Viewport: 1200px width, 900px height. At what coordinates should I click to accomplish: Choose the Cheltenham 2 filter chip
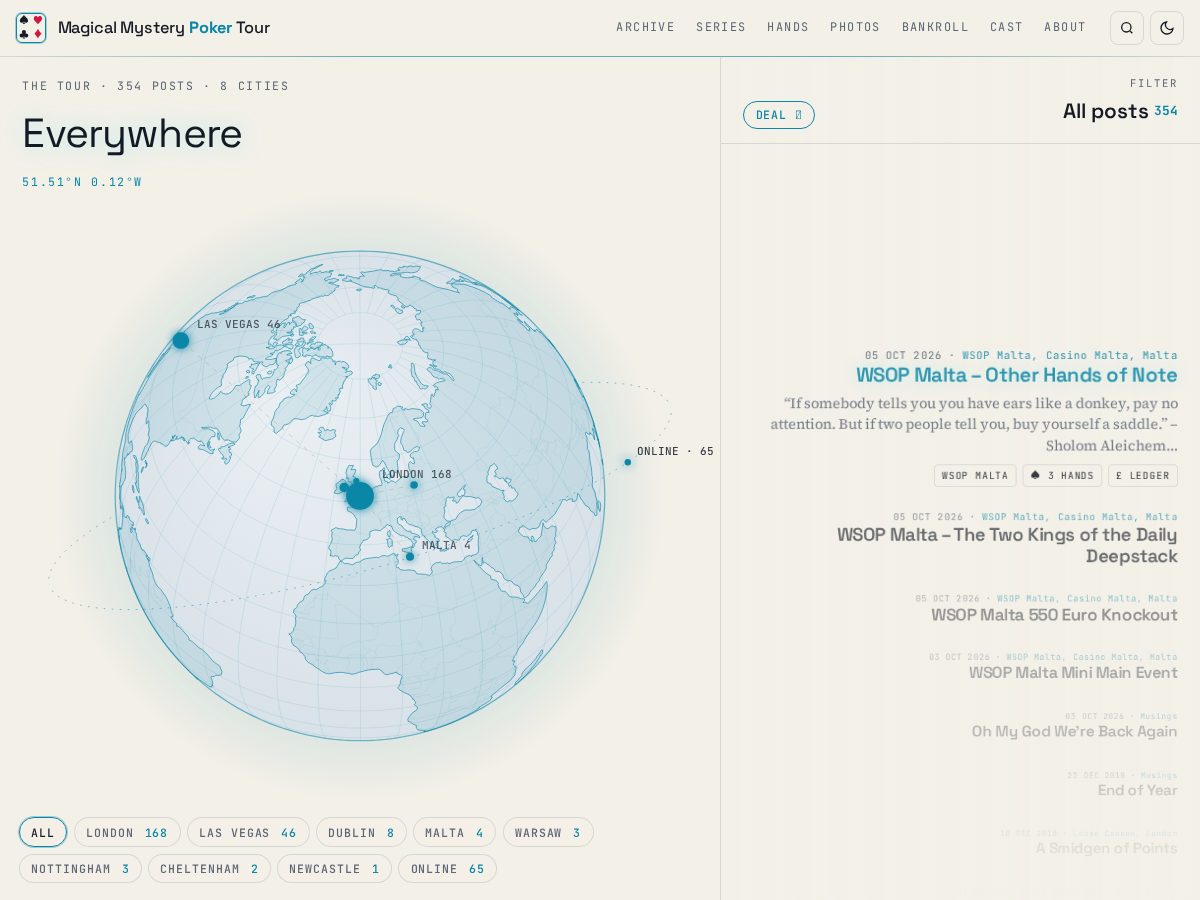click(x=209, y=869)
